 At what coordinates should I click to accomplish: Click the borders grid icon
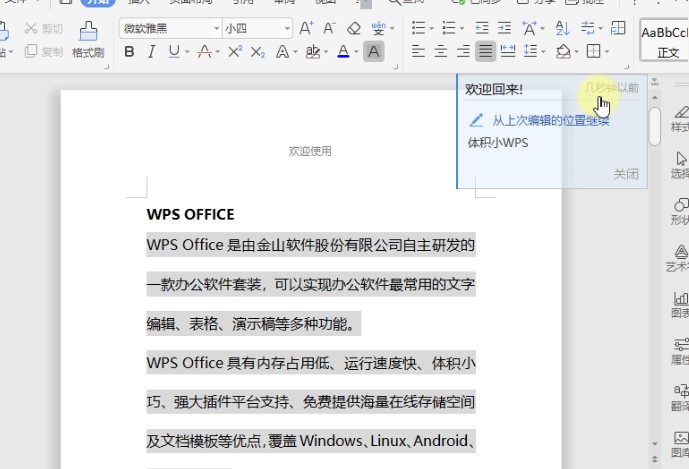[x=593, y=51]
